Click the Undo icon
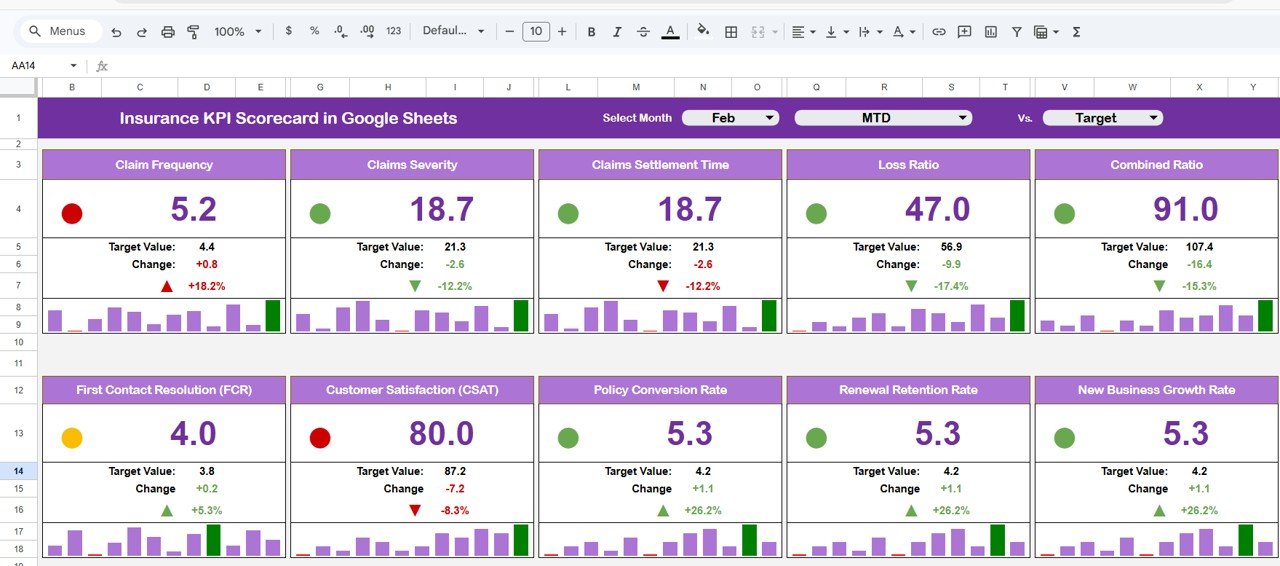 click(x=116, y=32)
